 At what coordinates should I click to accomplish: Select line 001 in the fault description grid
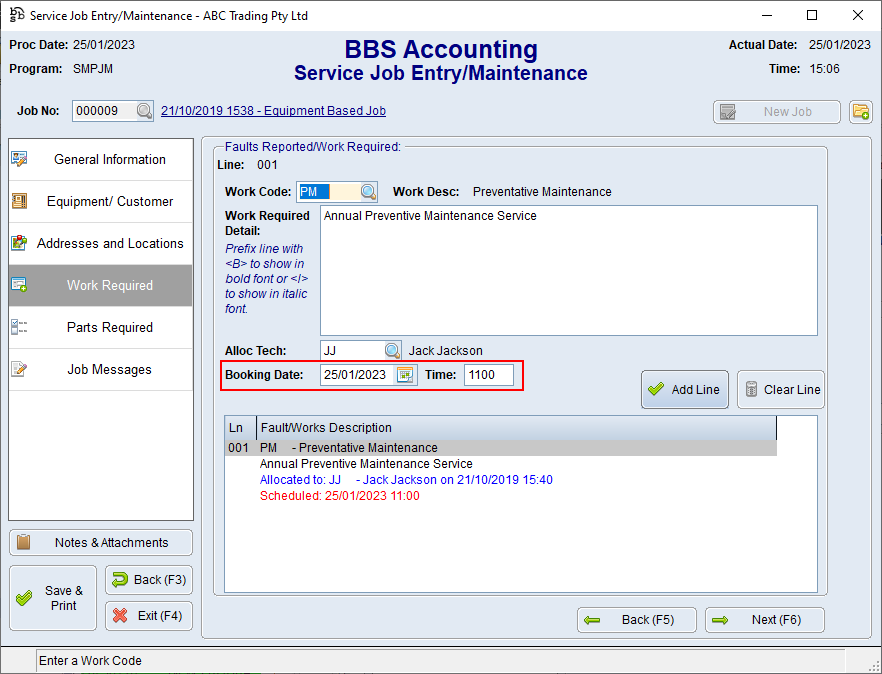pos(400,447)
